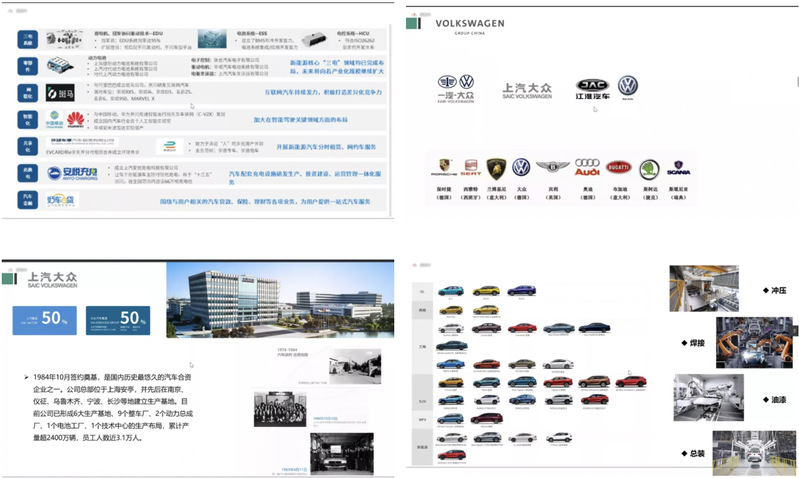The image size is (799, 478).
Task: Click the dark blue car in top lineup row
Action: point(521,290)
